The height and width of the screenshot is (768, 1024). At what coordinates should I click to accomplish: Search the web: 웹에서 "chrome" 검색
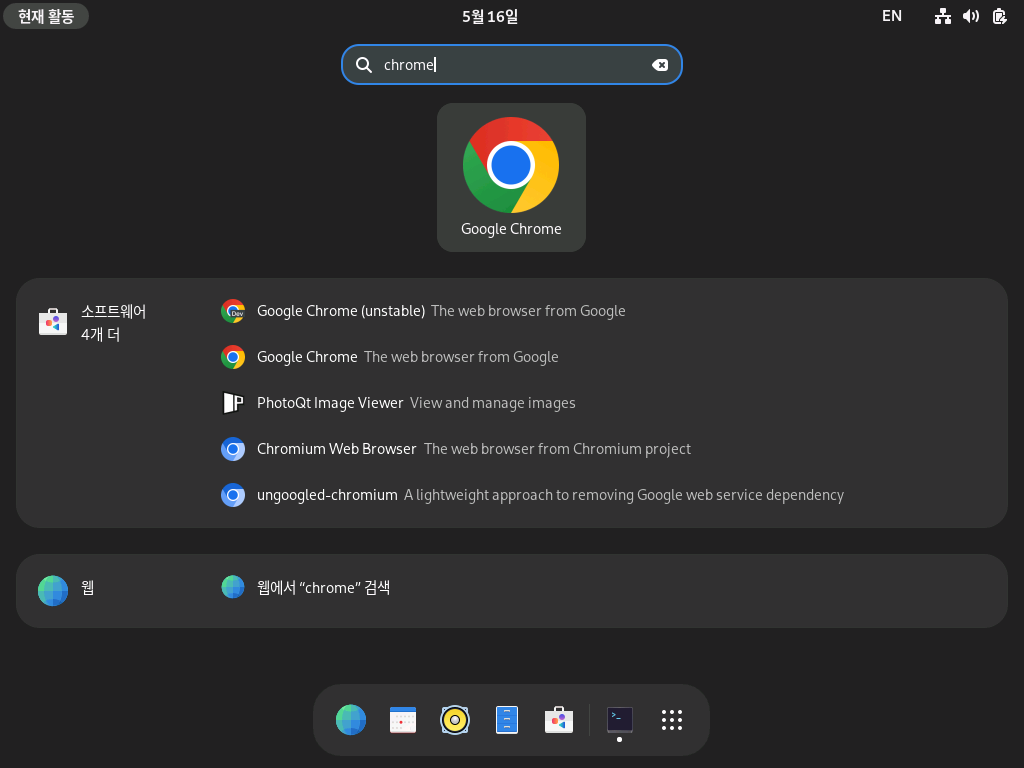tap(323, 588)
